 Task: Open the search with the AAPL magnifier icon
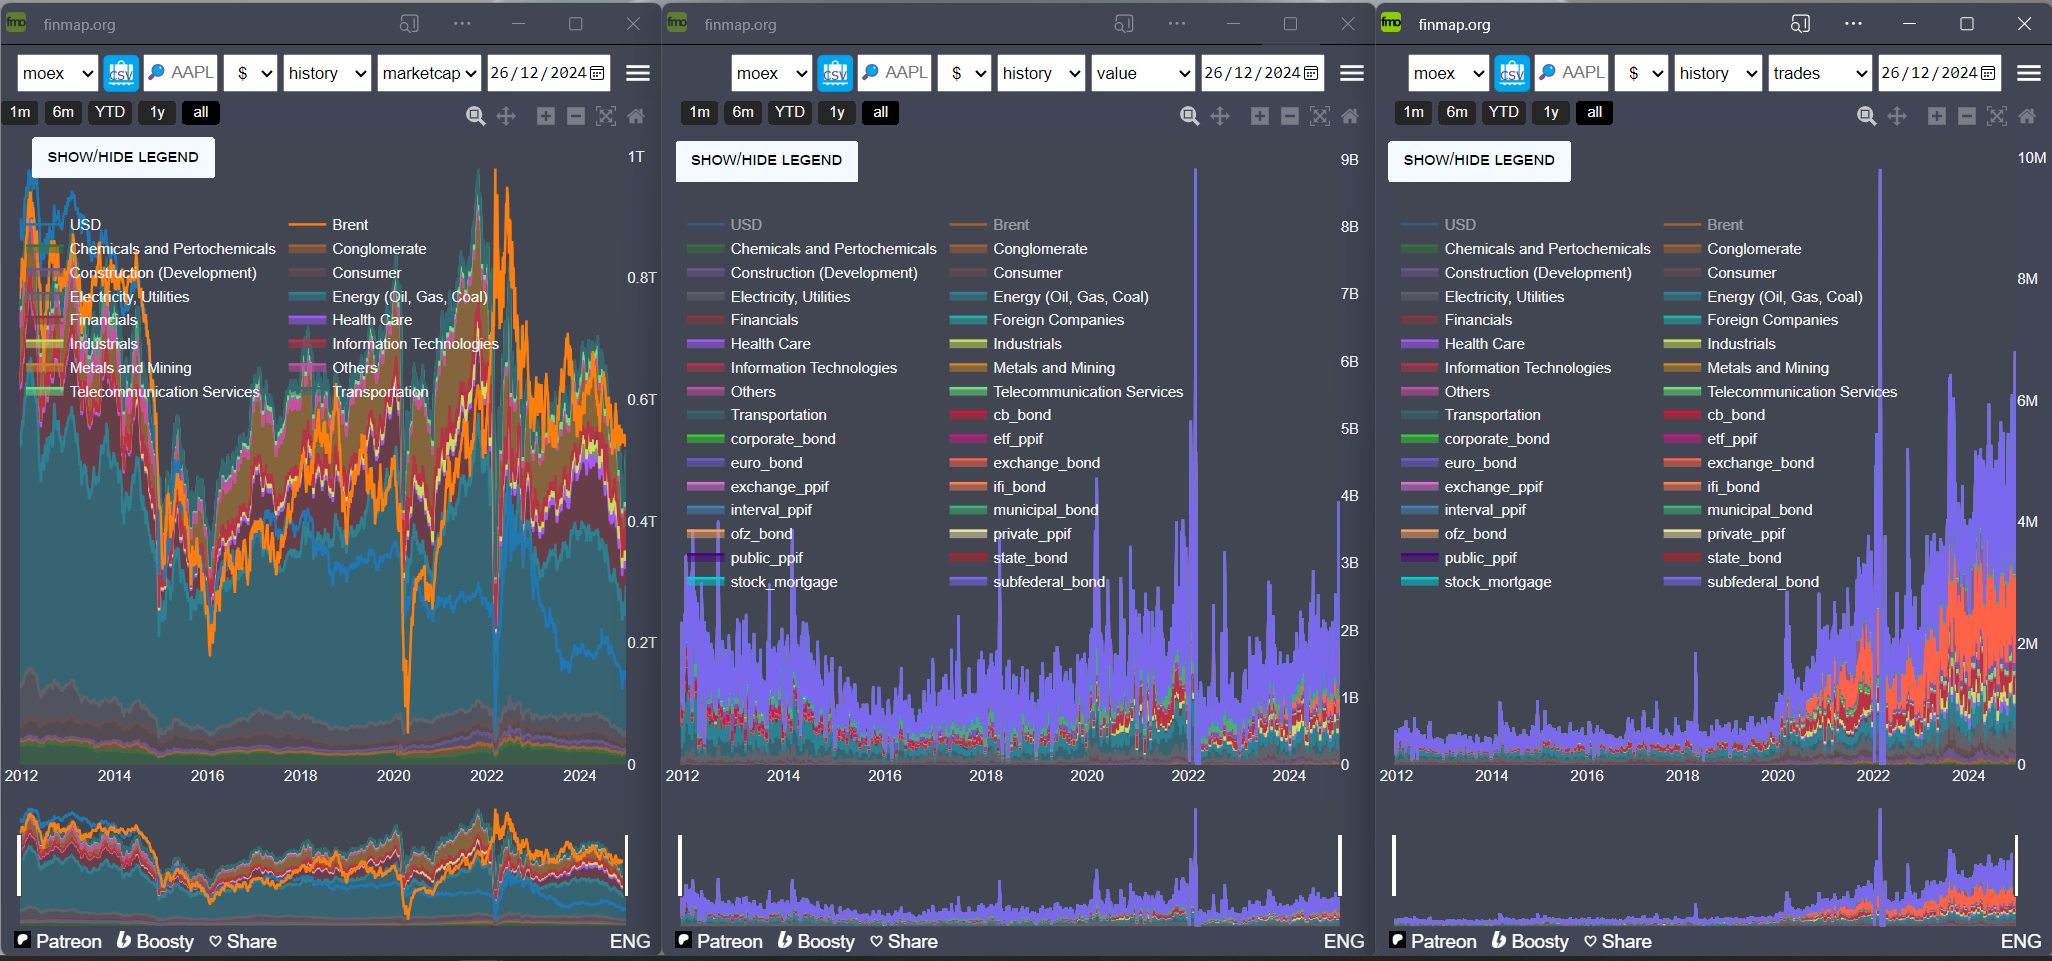pyautogui.click(x=156, y=72)
